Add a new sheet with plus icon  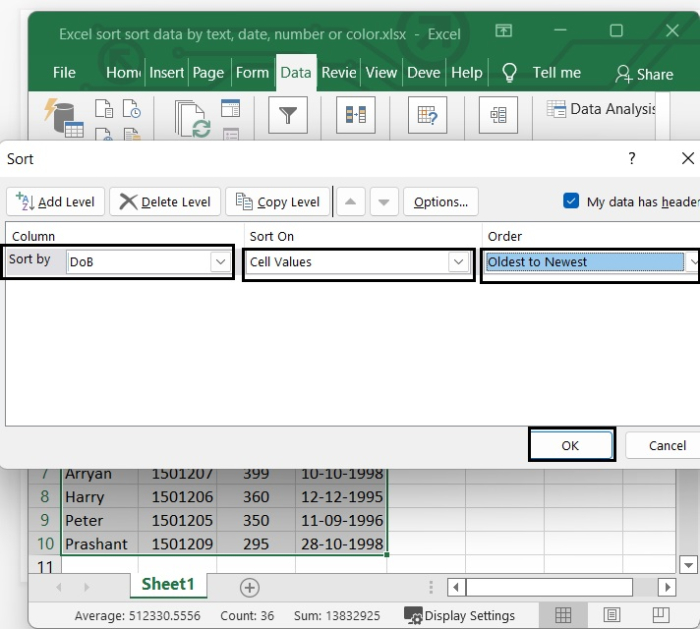point(249,587)
